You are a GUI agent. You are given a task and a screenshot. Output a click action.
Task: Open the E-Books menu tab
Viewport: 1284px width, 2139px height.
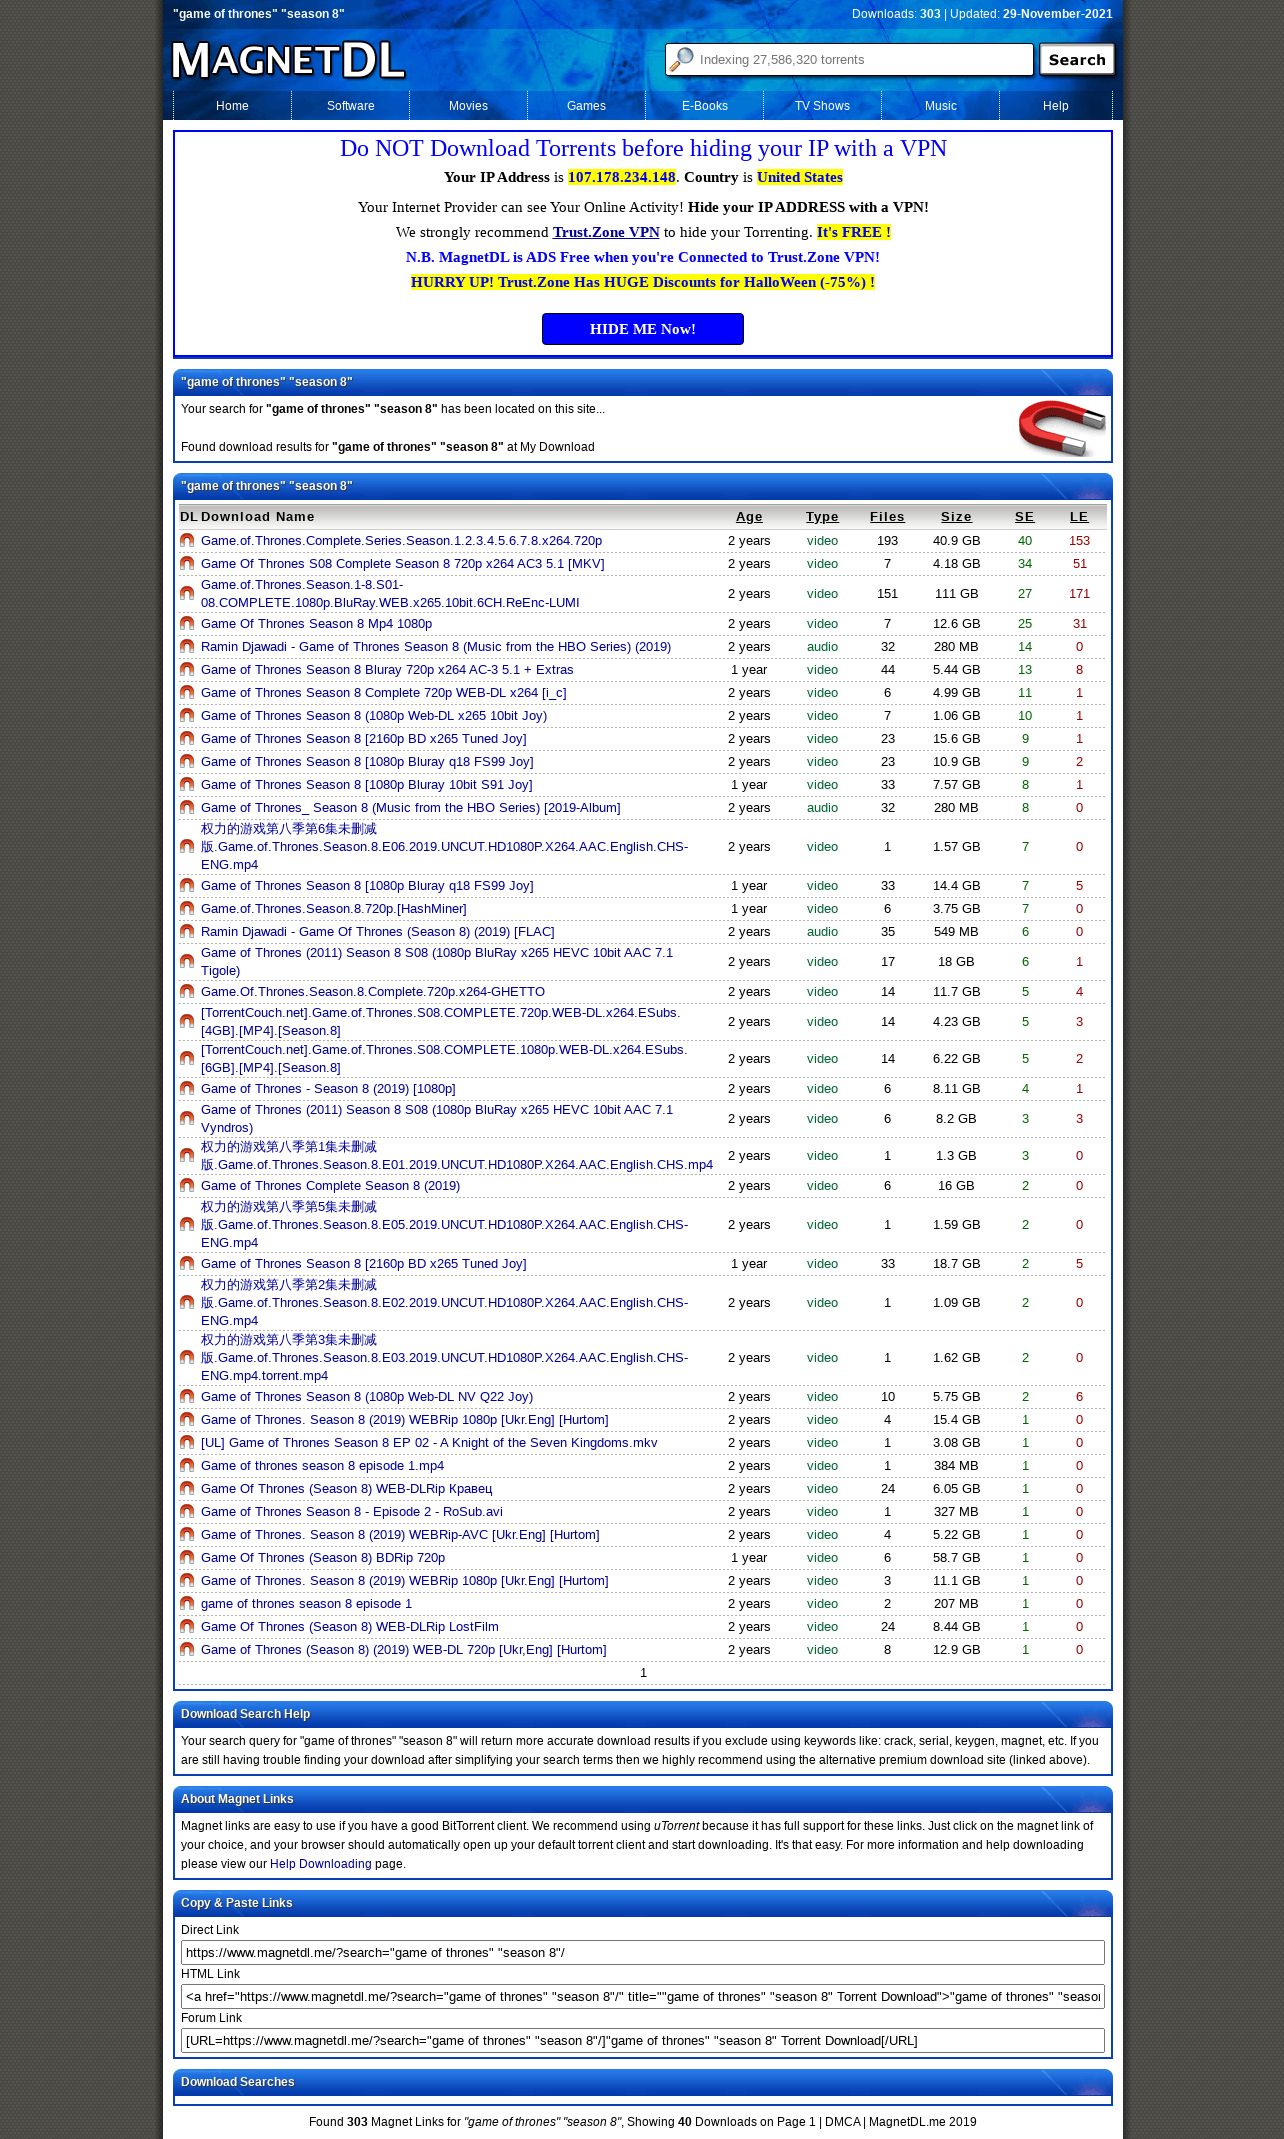click(704, 106)
